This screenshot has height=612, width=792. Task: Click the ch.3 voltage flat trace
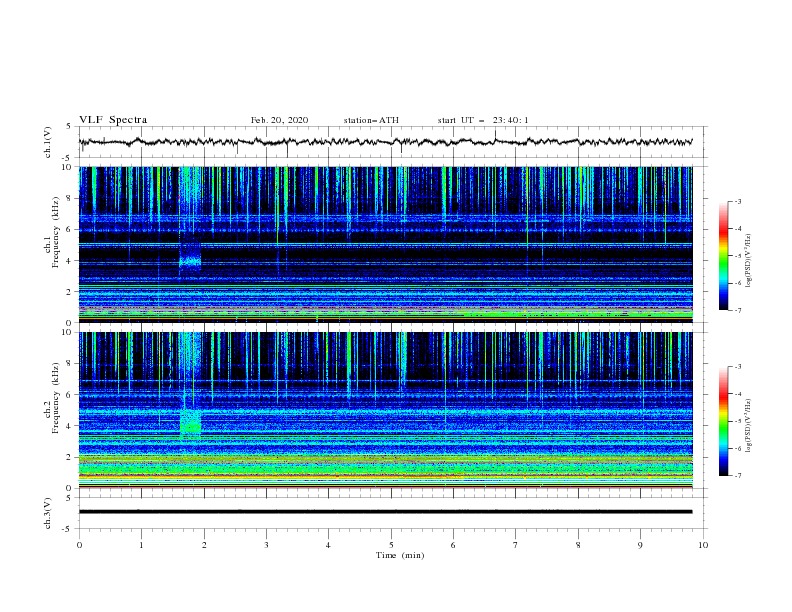(x=386, y=512)
